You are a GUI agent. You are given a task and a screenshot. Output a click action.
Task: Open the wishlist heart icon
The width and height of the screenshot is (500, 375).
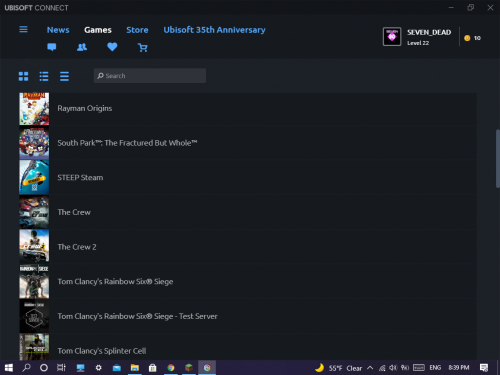click(x=112, y=47)
